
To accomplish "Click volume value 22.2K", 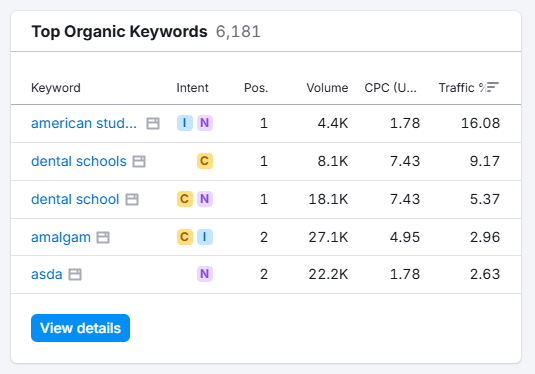I will [328, 274].
